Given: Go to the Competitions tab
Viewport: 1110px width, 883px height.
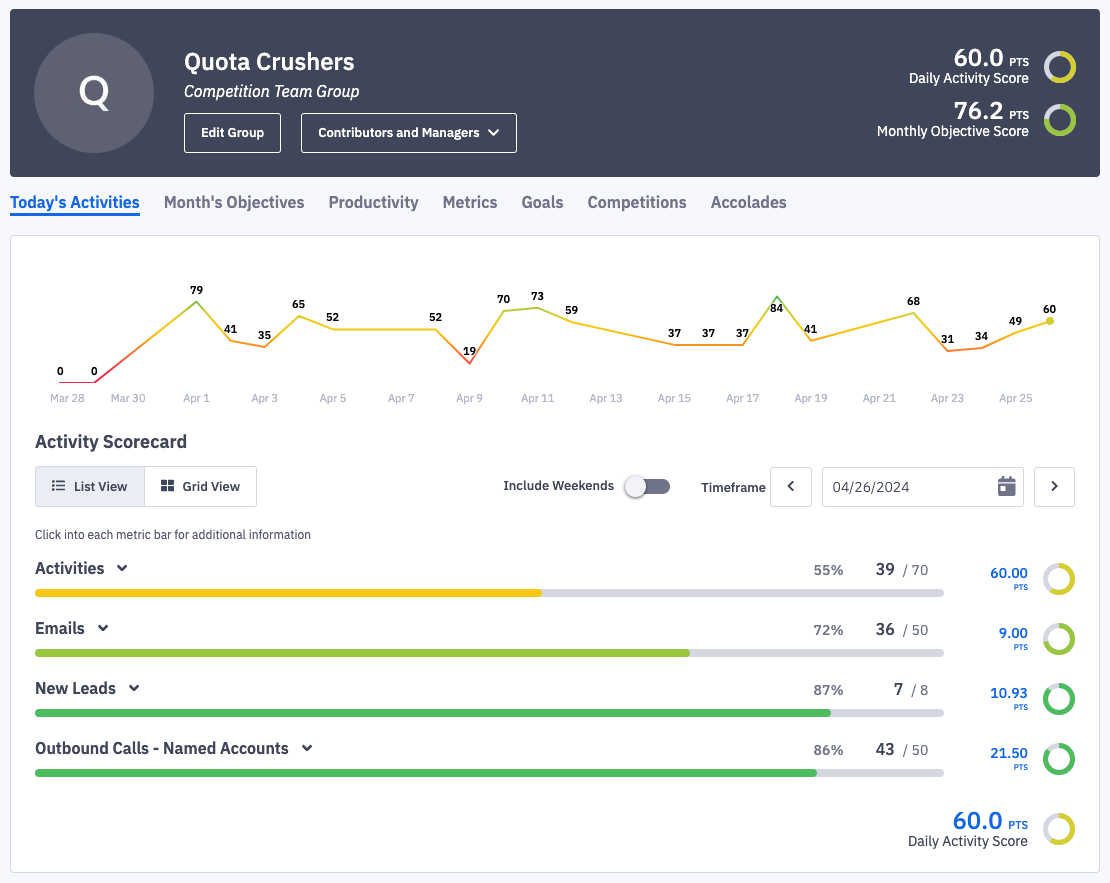Looking at the screenshot, I should coord(637,202).
